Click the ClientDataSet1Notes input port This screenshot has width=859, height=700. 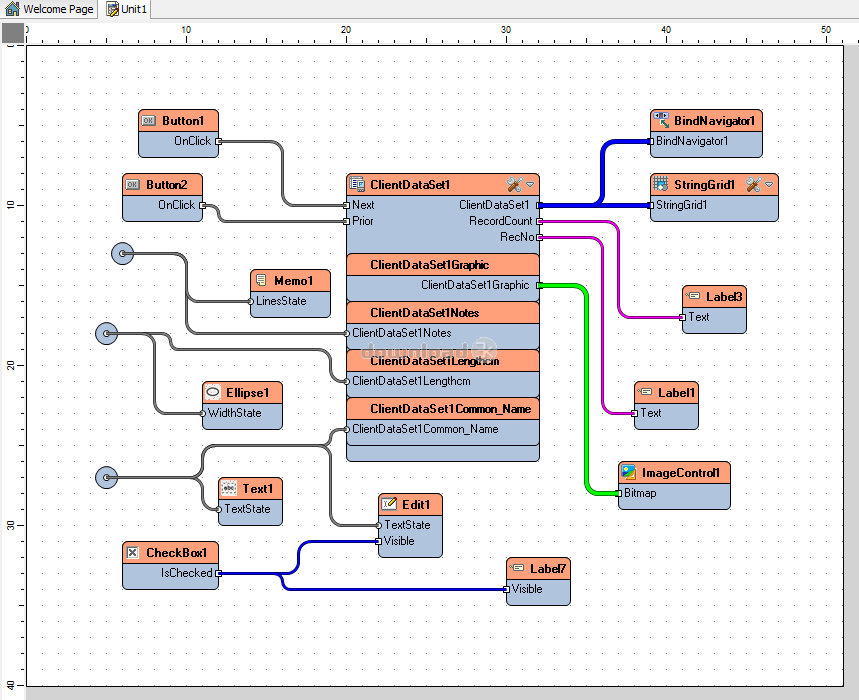346,333
